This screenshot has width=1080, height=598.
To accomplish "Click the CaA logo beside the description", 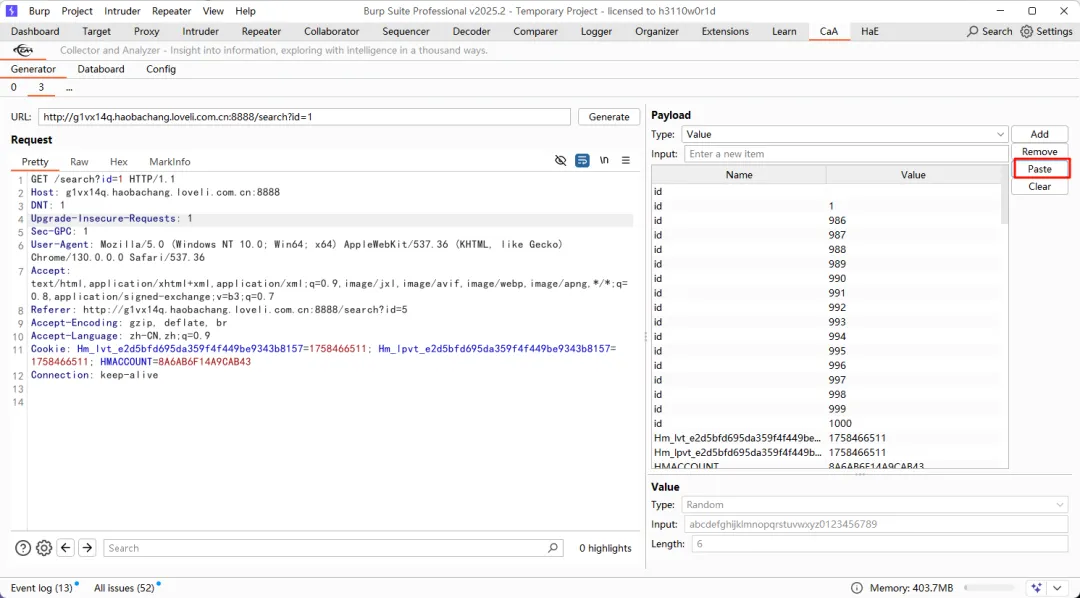I will click(x=23, y=50).
